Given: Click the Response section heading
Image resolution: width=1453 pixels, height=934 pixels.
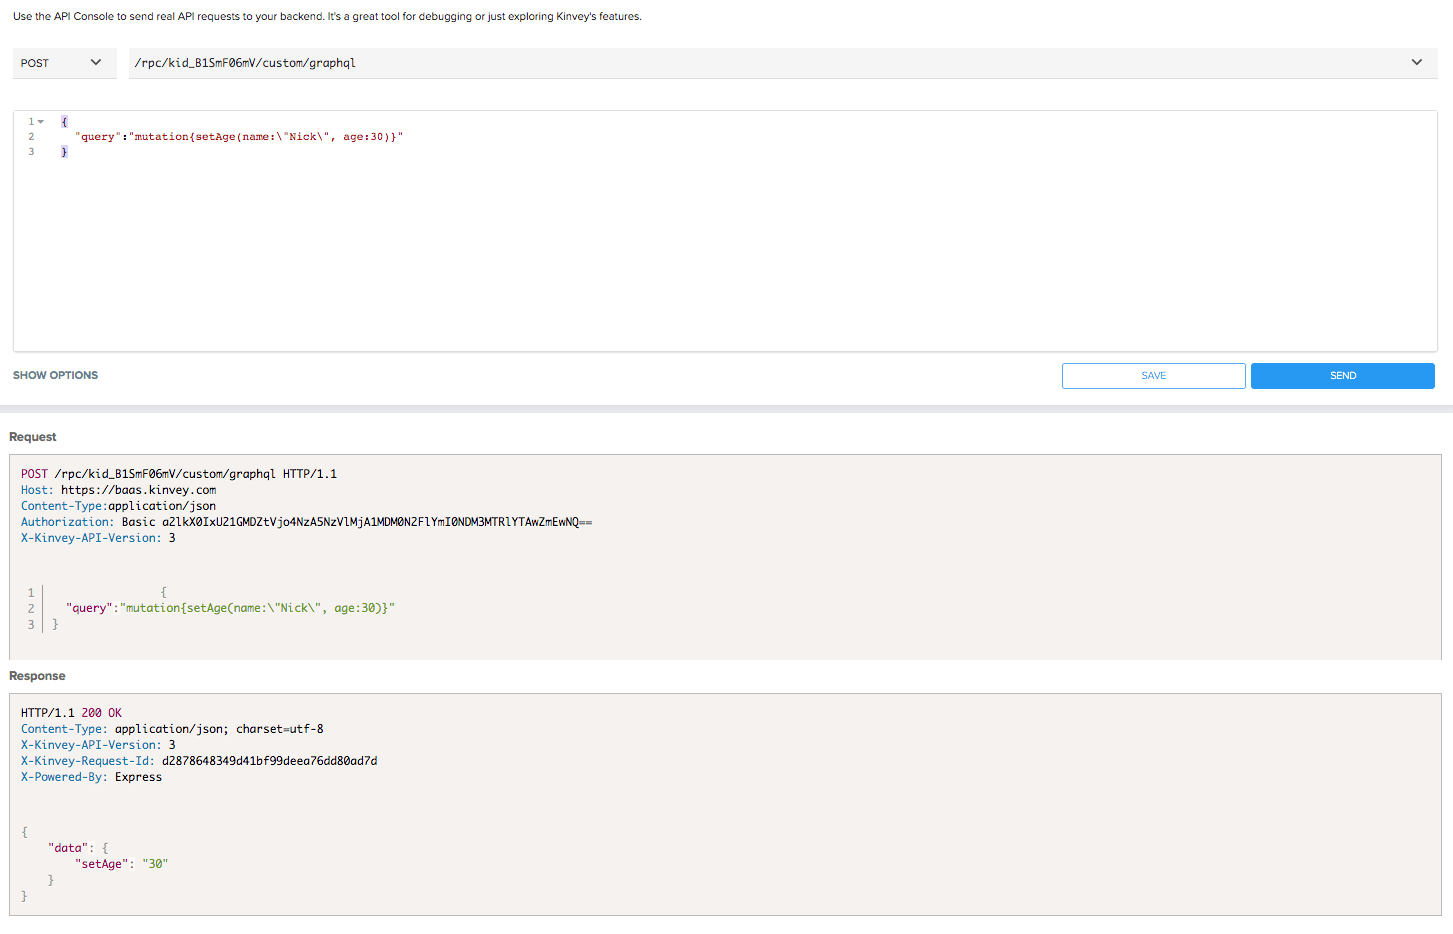Looking at the screenshot, I should click(x=37, y=676).
